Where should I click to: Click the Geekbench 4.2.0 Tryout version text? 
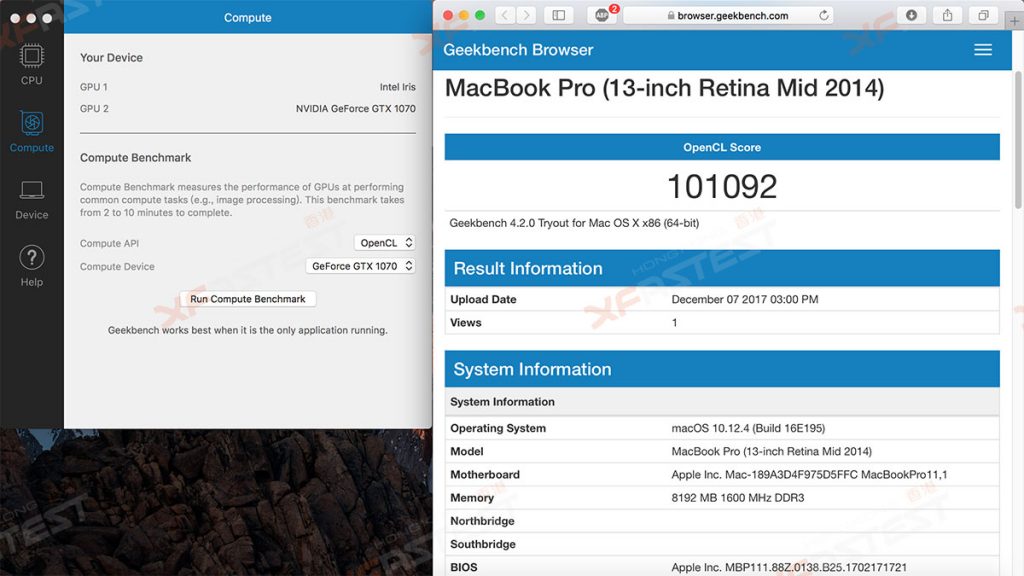[x=574, y=223]
